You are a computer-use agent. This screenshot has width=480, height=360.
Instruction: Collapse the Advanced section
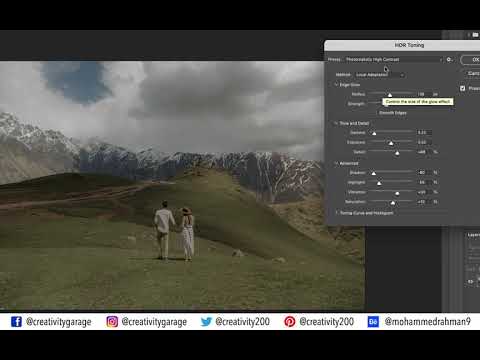pos(336,163)
